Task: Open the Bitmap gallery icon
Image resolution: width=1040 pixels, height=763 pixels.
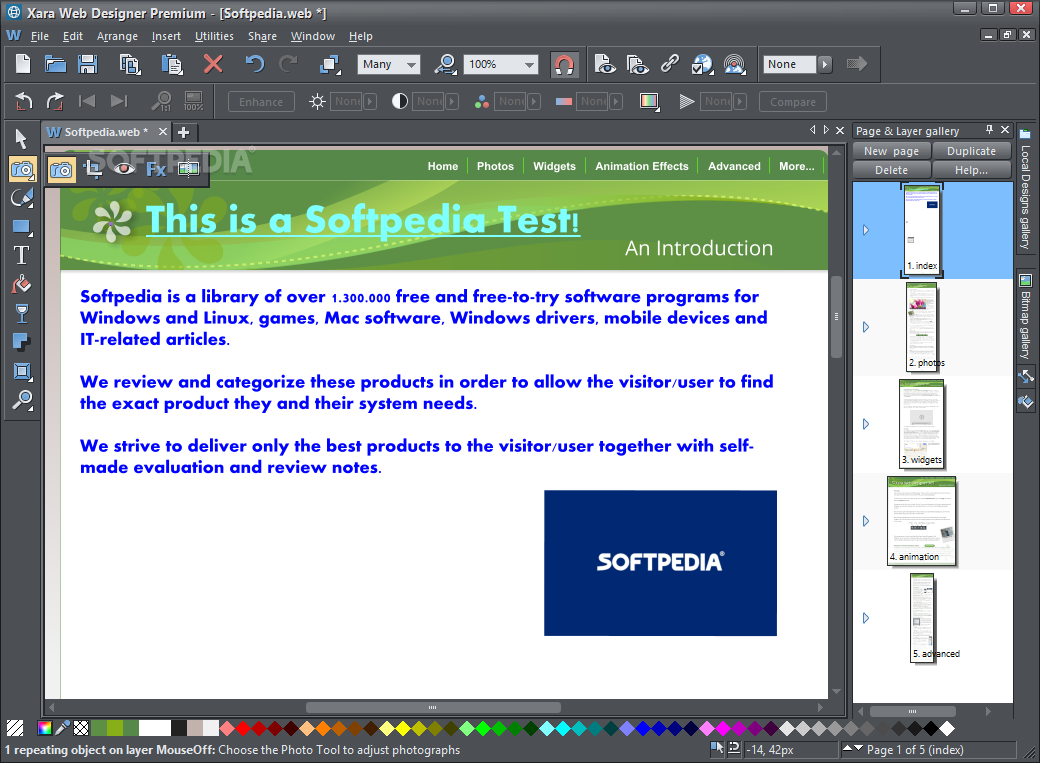Action: coord(1025,281)
